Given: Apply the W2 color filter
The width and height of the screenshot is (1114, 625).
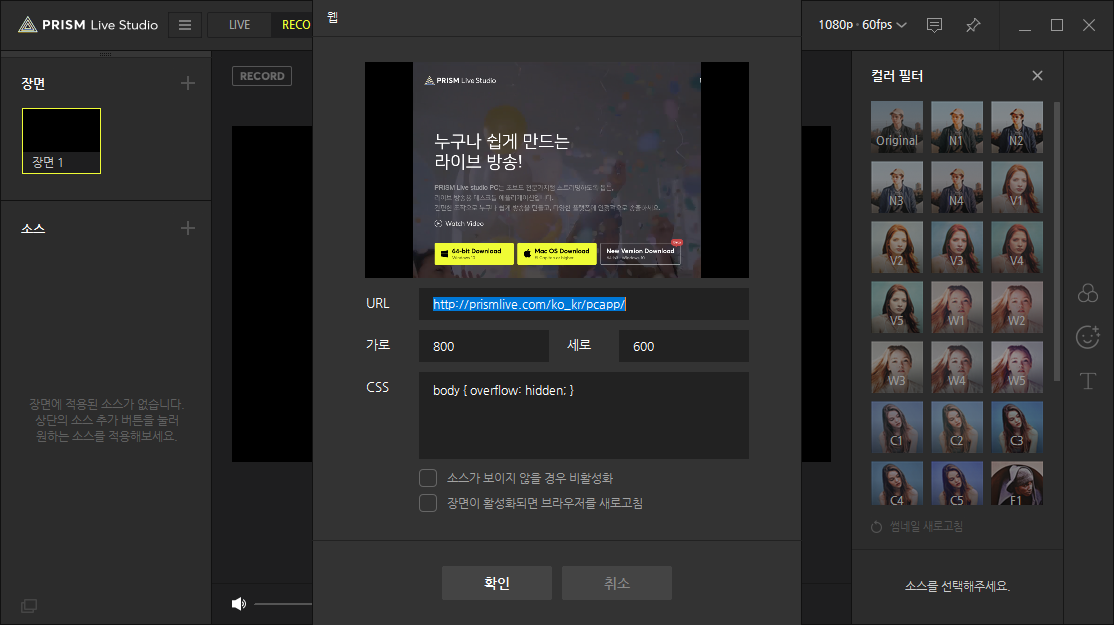Looking at the screenshot, I should (x=1017, y=308).
